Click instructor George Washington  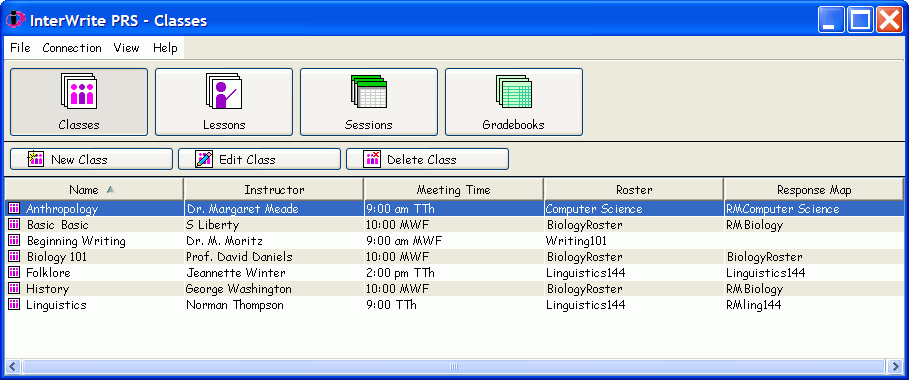click(239, 289)
